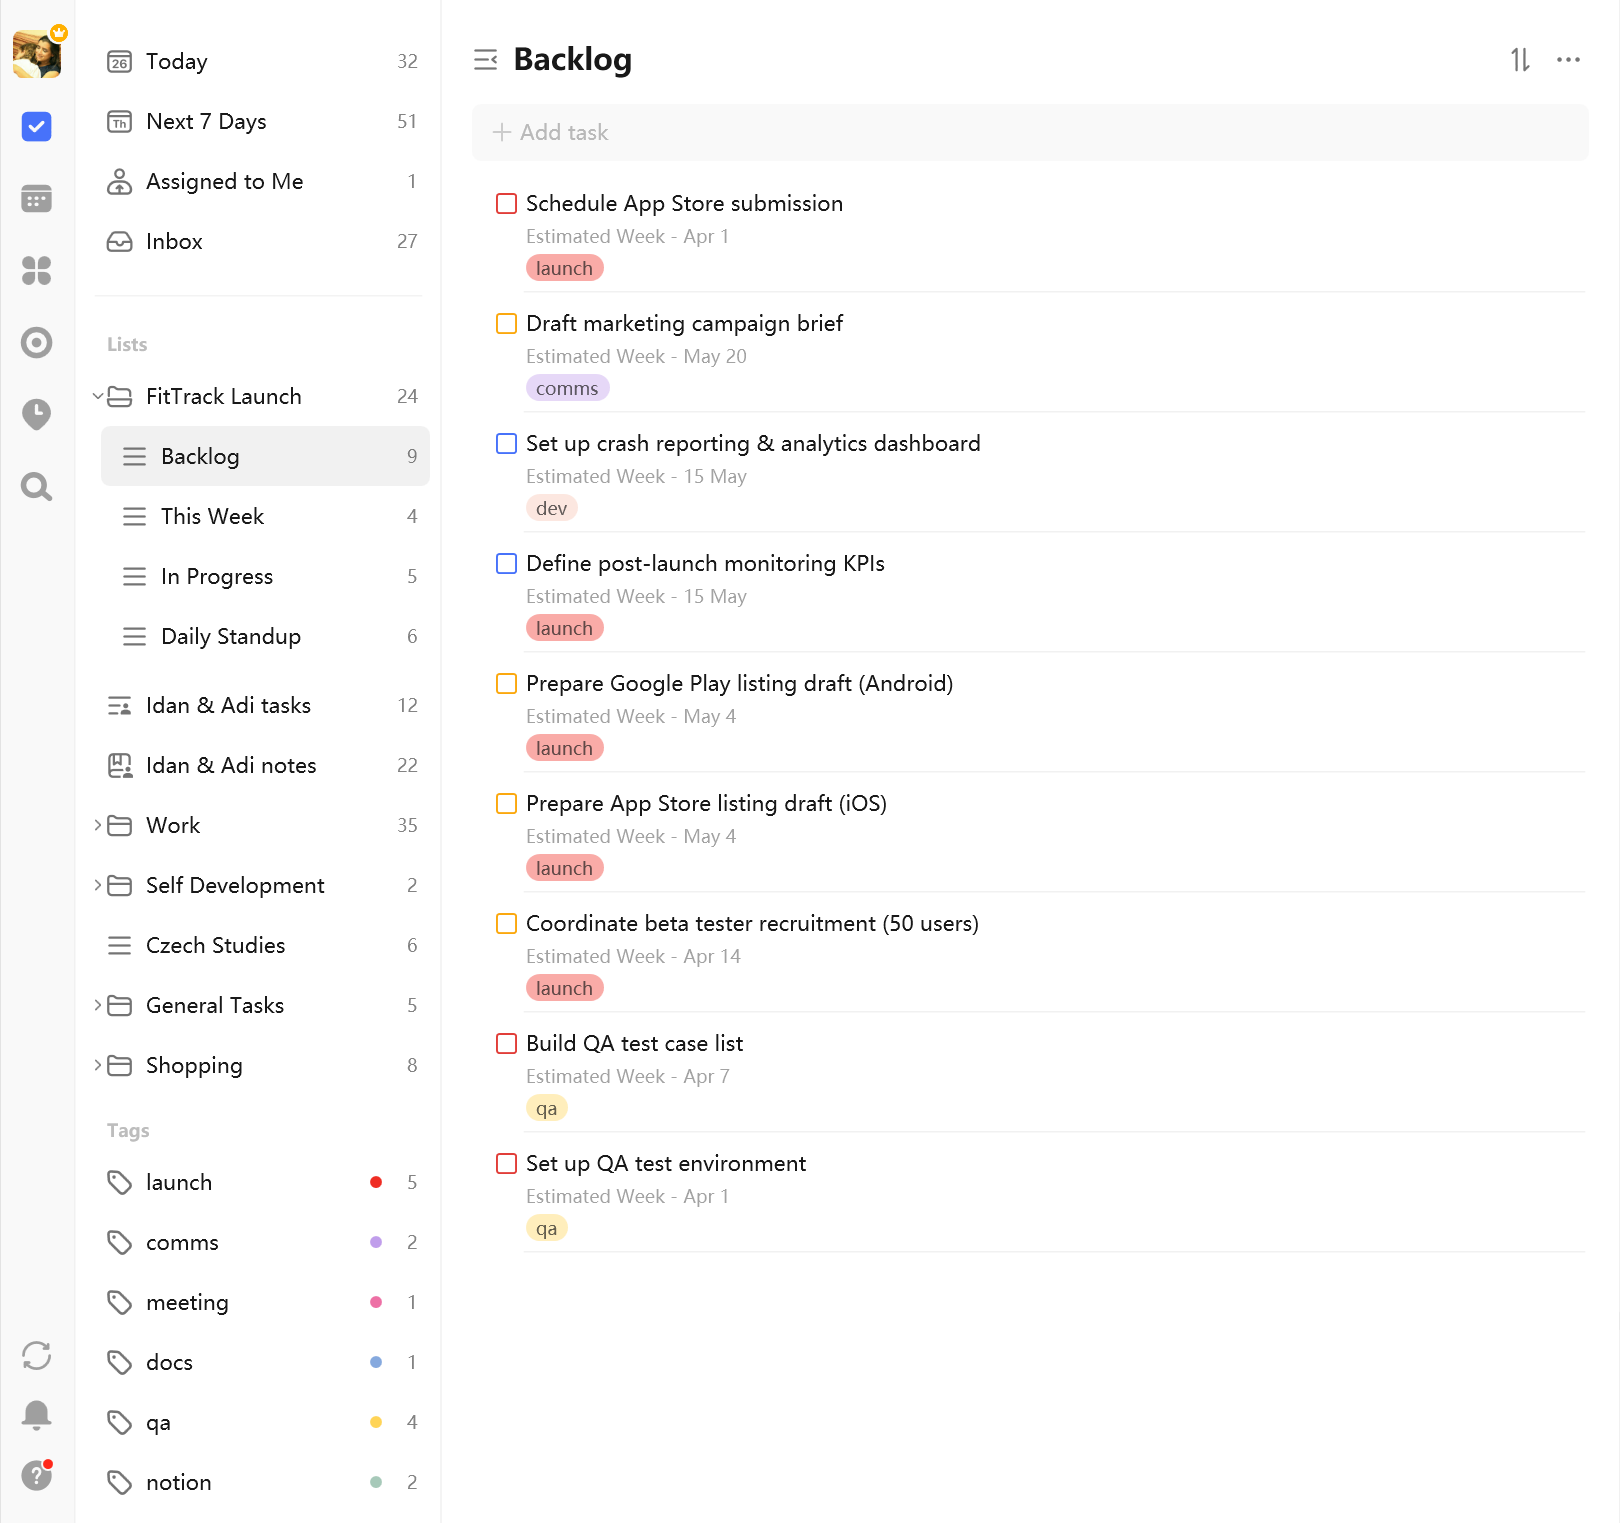
Task: Click the sort icon in Backlog header
Action: tap(1520, 60)
